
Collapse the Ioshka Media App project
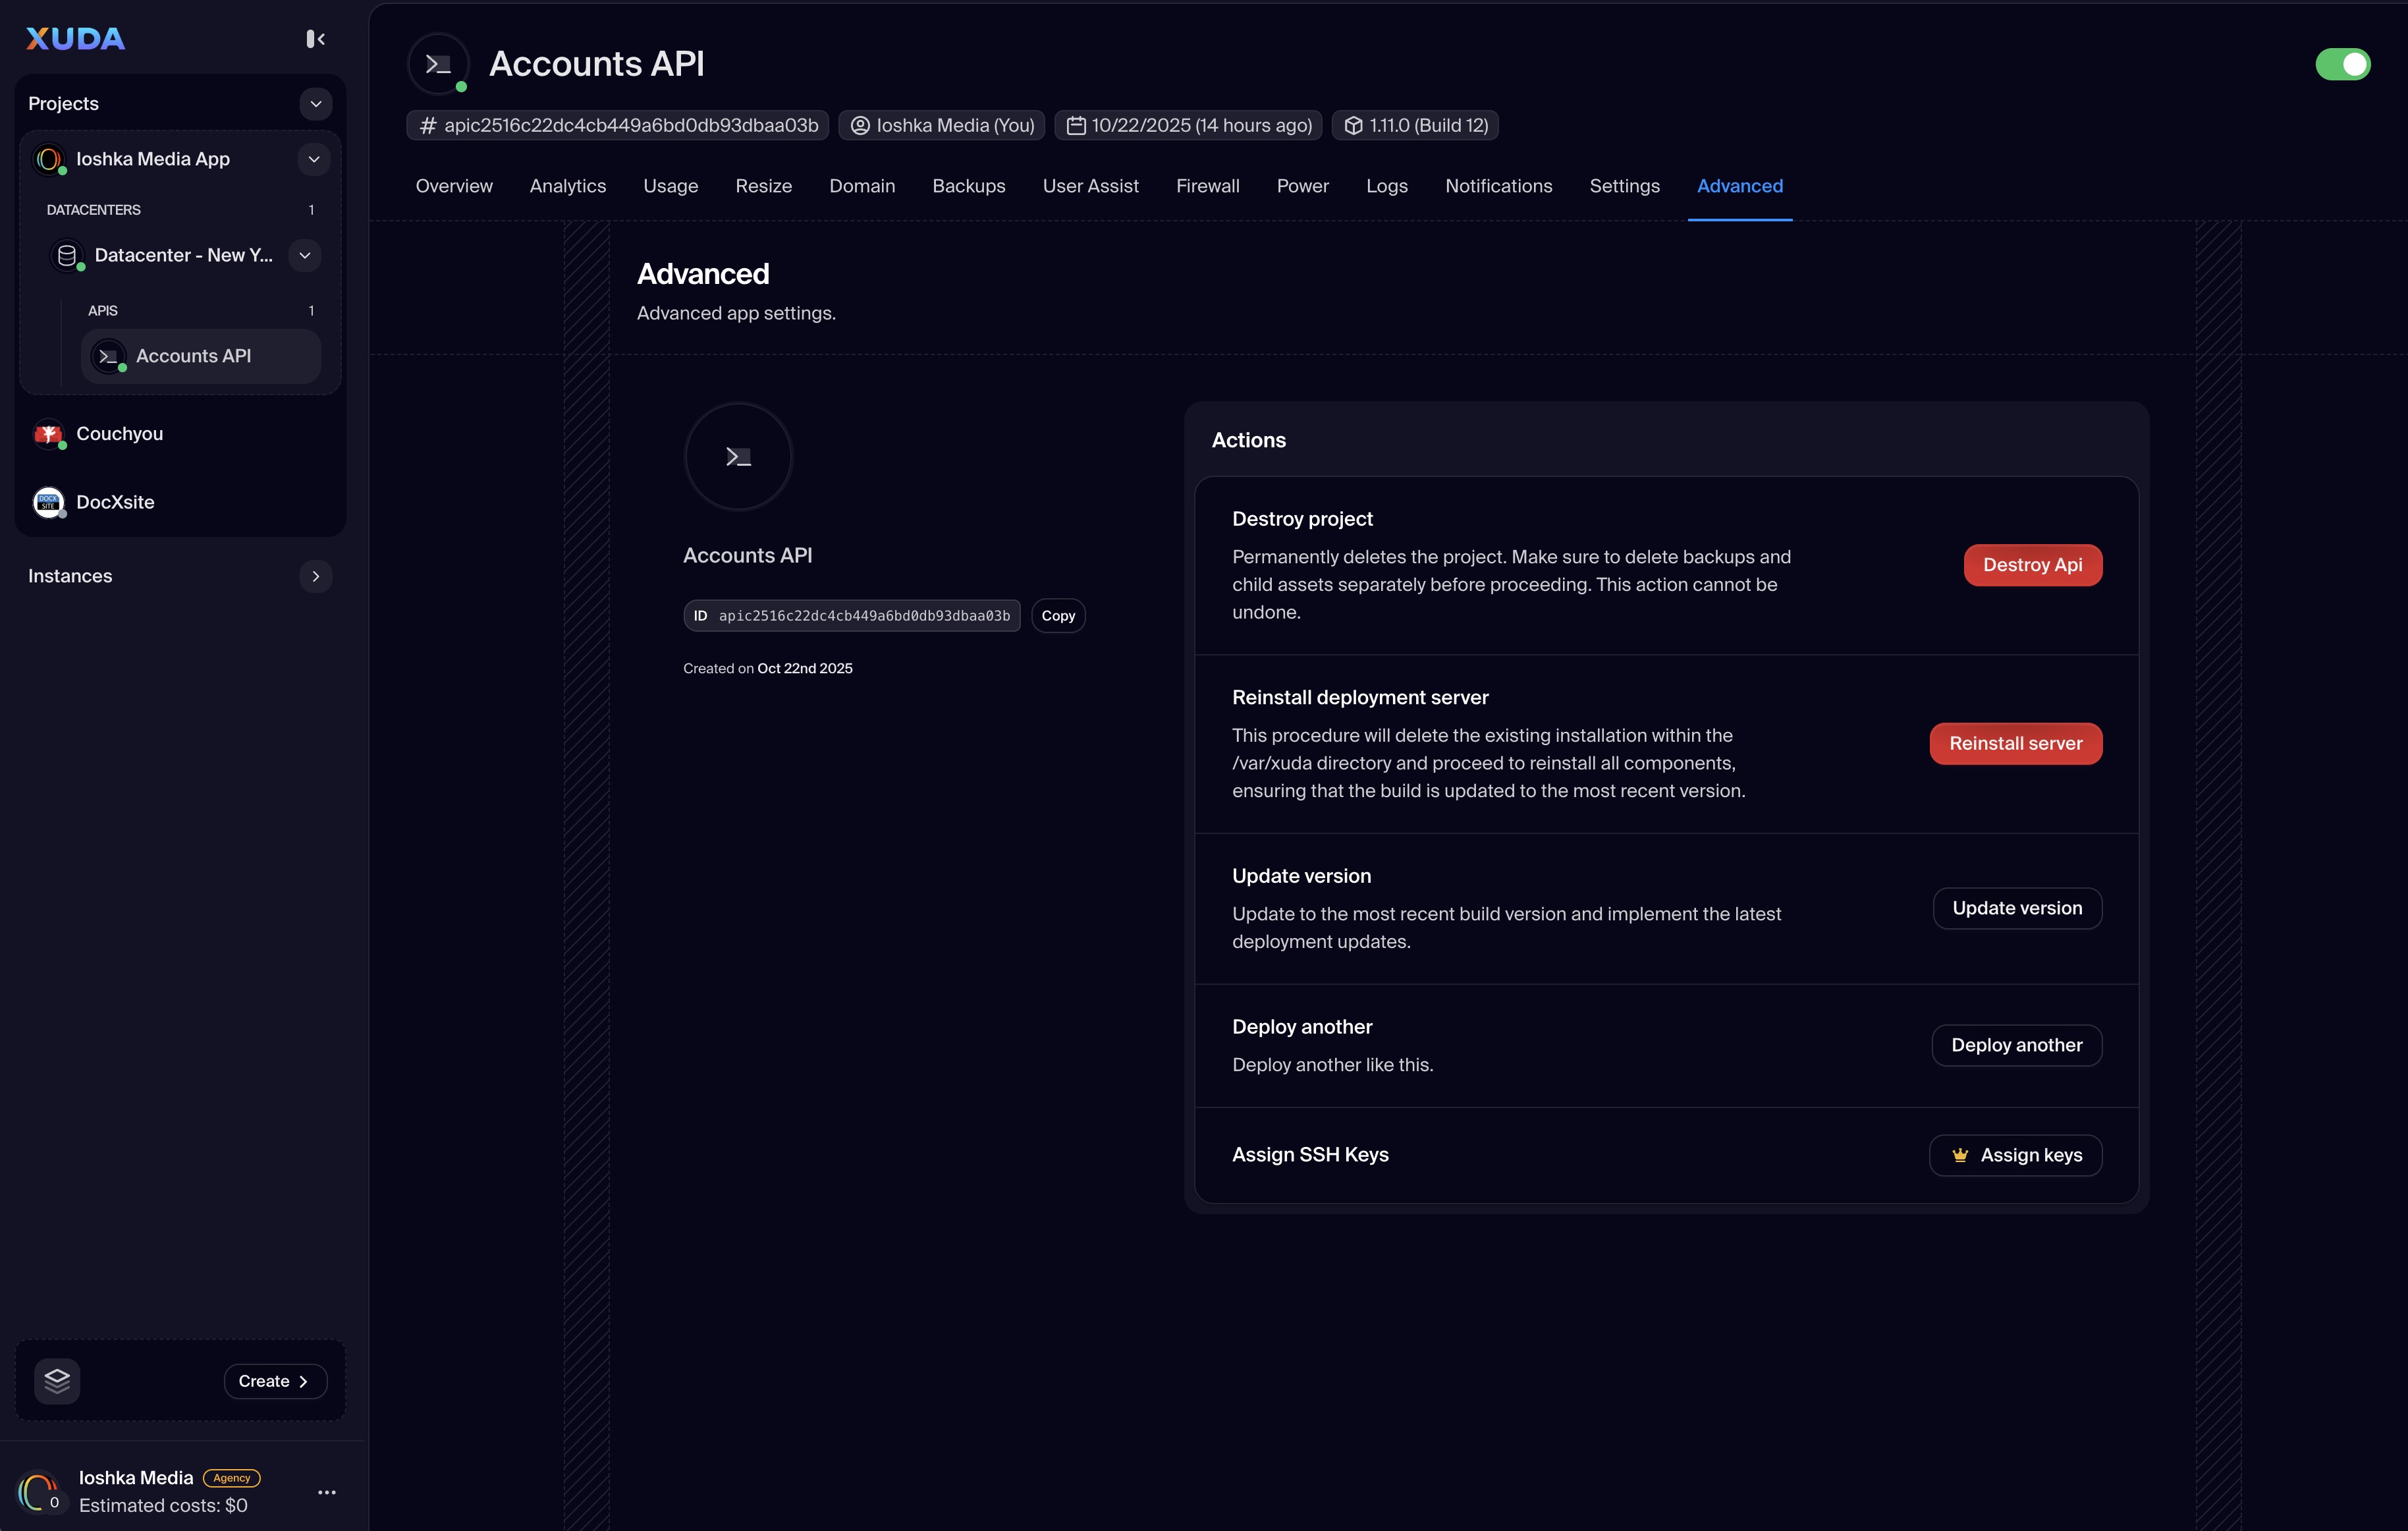[314, 159]
